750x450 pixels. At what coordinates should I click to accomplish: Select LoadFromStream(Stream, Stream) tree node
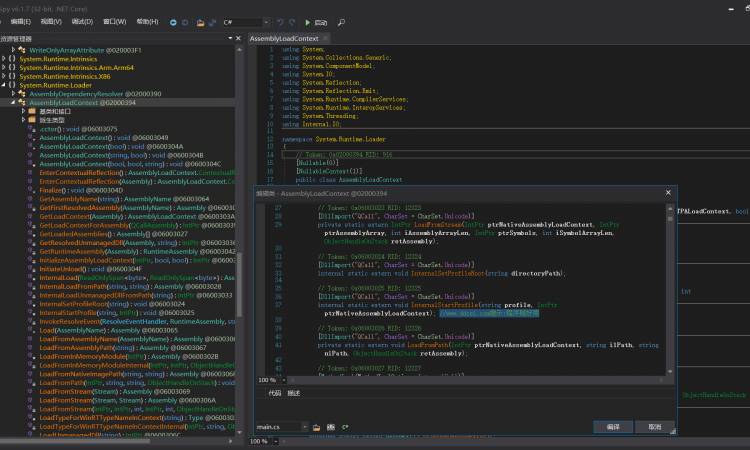tap(128, 400)
